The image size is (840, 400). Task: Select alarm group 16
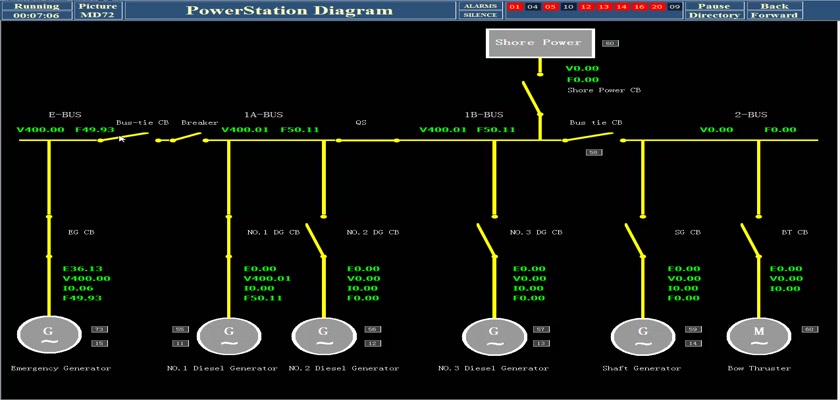click(639, 7)
